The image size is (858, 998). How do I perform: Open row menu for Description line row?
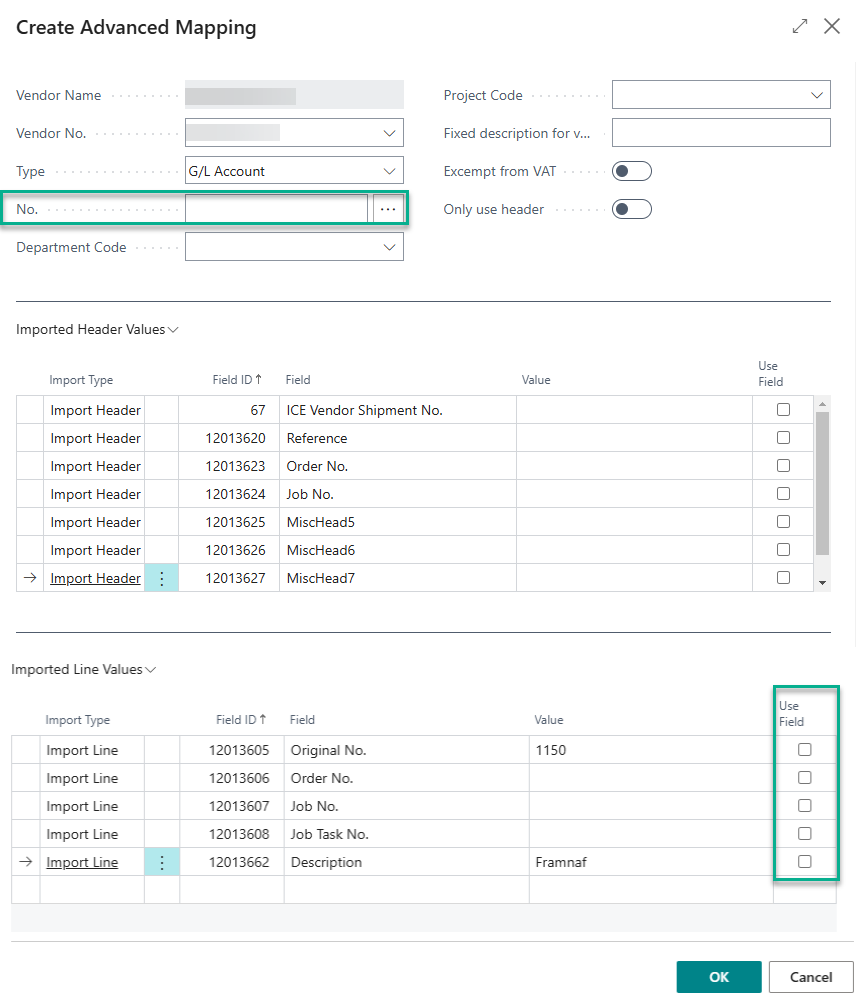[162, 862]
